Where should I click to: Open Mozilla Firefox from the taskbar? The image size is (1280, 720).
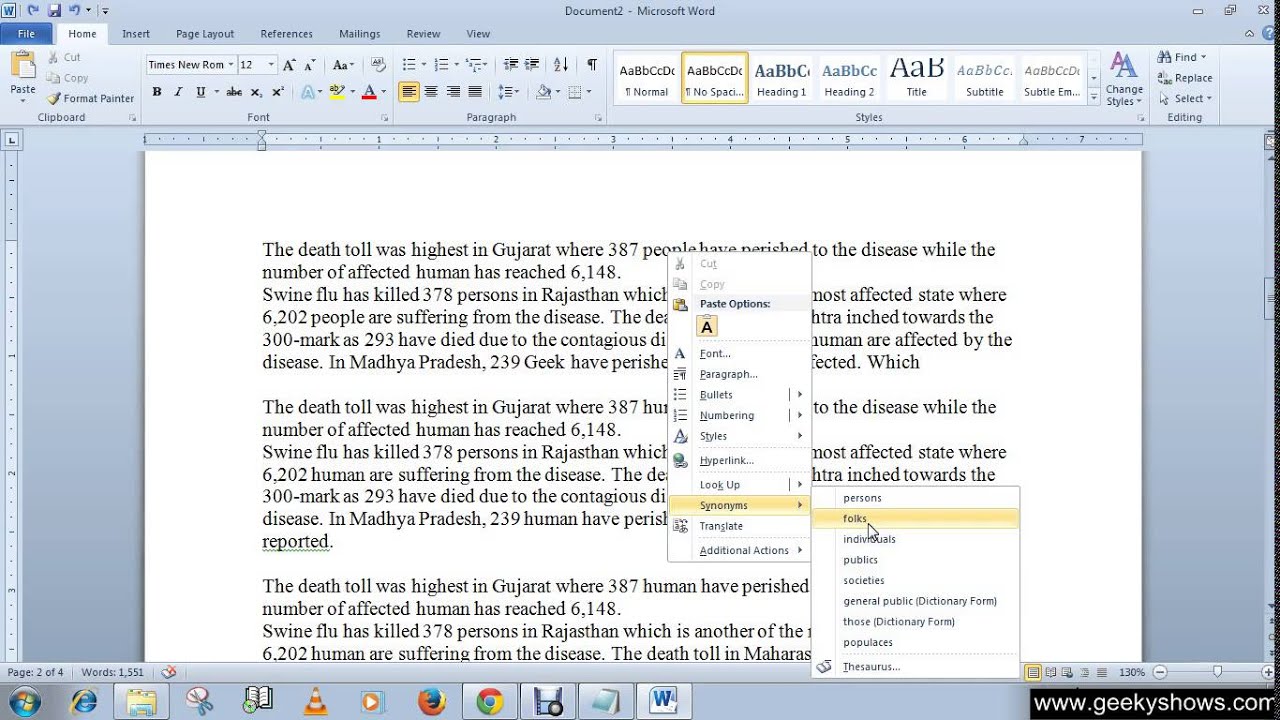click(432, 701)
